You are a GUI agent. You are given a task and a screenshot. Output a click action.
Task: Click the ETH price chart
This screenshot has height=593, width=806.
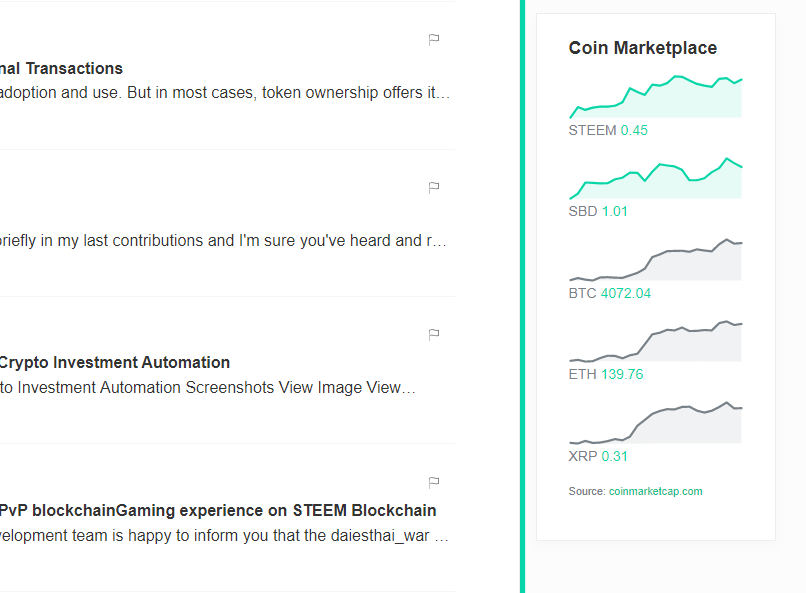coord(655,341)
